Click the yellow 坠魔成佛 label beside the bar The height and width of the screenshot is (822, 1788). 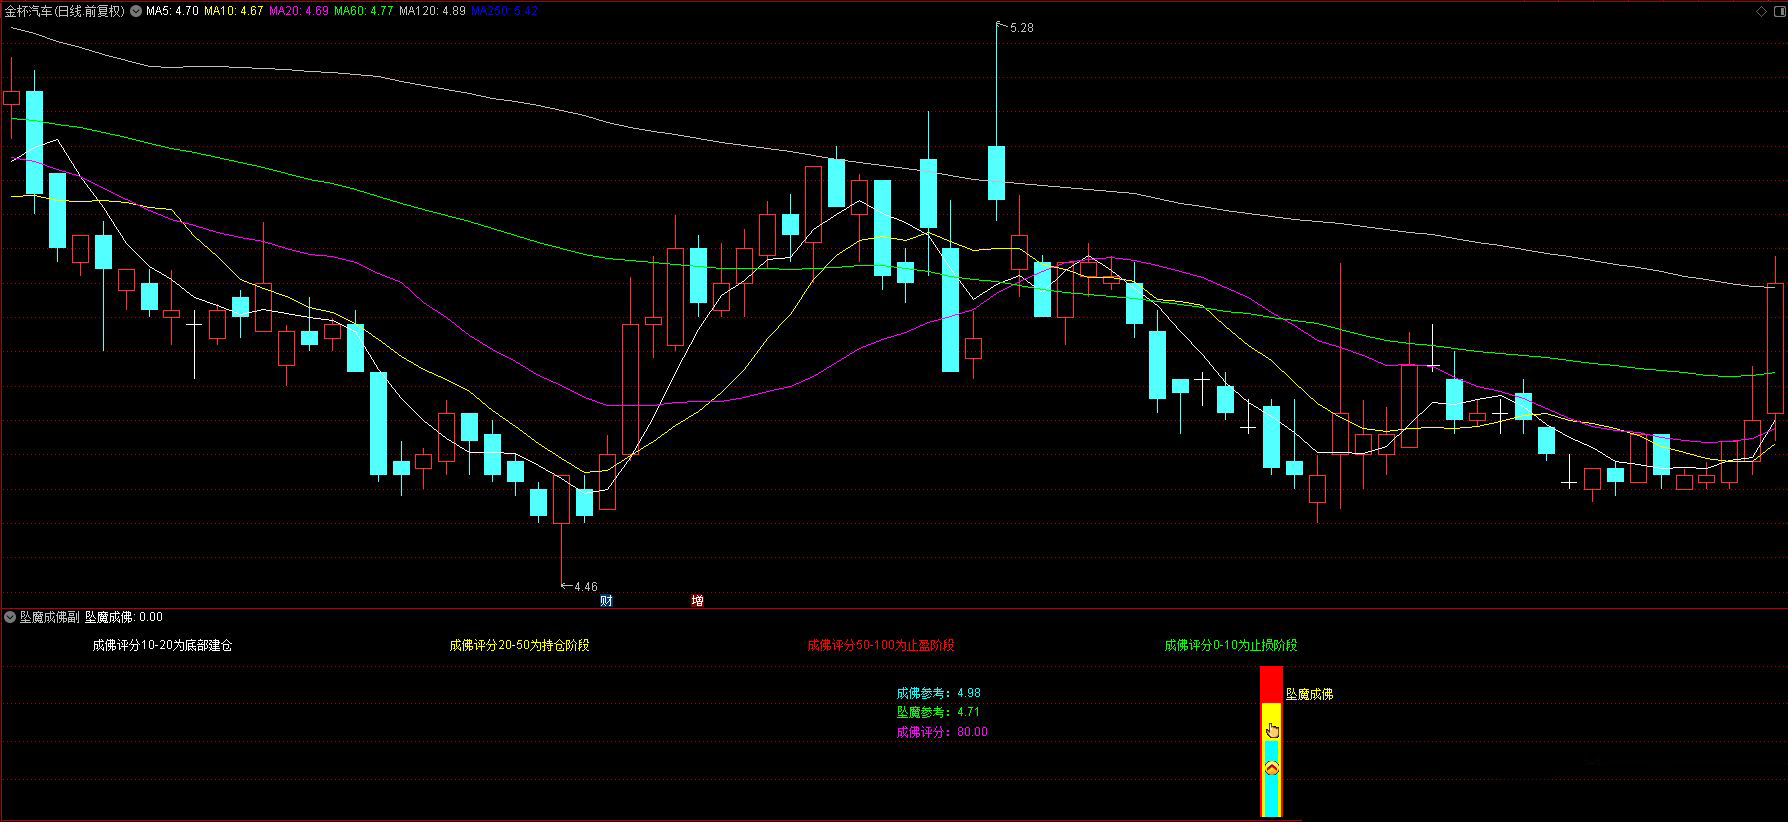click(x=1309, y=693)
